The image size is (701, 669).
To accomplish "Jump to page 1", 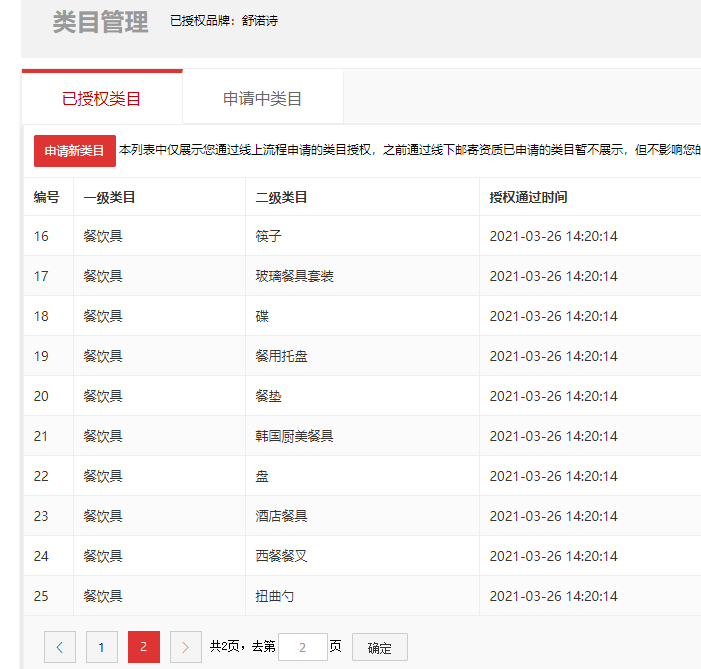I will 101,647.
